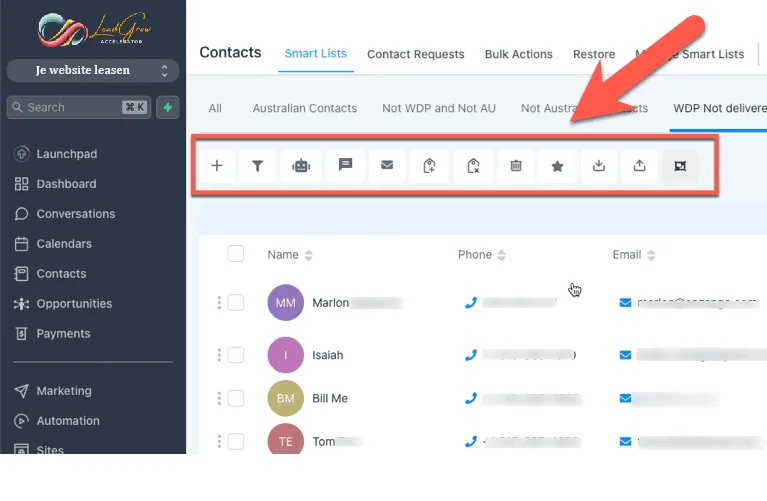
Task: Open Opportunities in the sidebar
Action: click(63, 303)
